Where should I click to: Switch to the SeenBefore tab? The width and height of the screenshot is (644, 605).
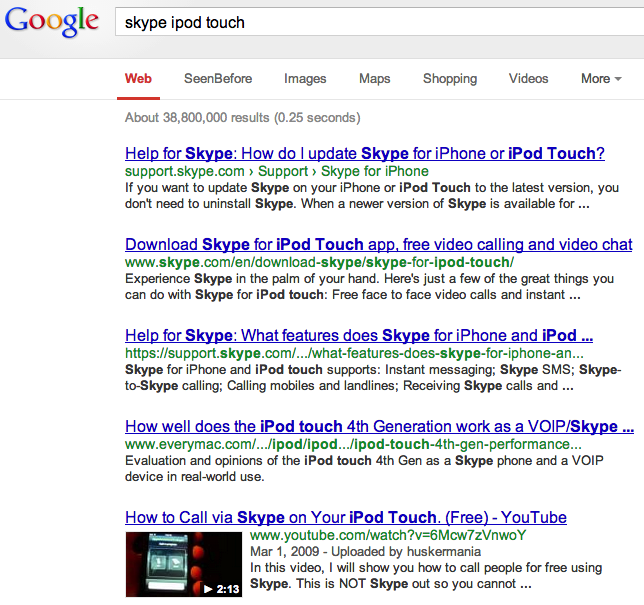[218, 78]
